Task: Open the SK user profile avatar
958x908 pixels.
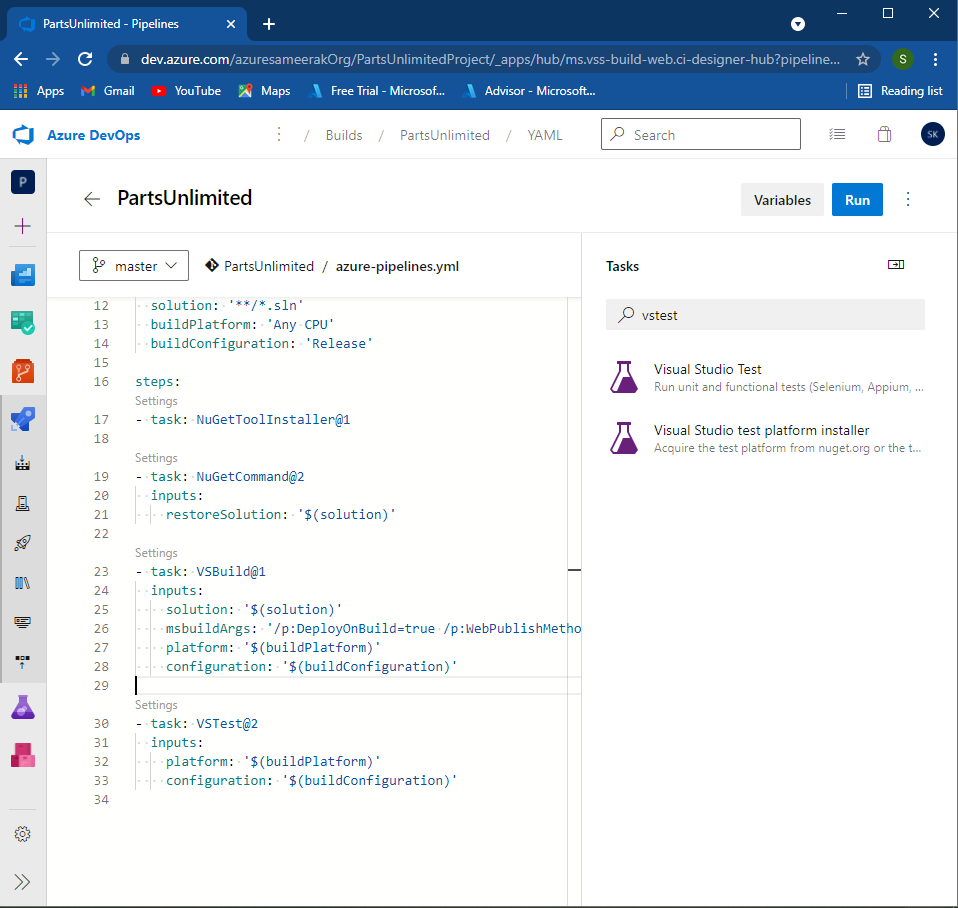Action: point(932,134)
